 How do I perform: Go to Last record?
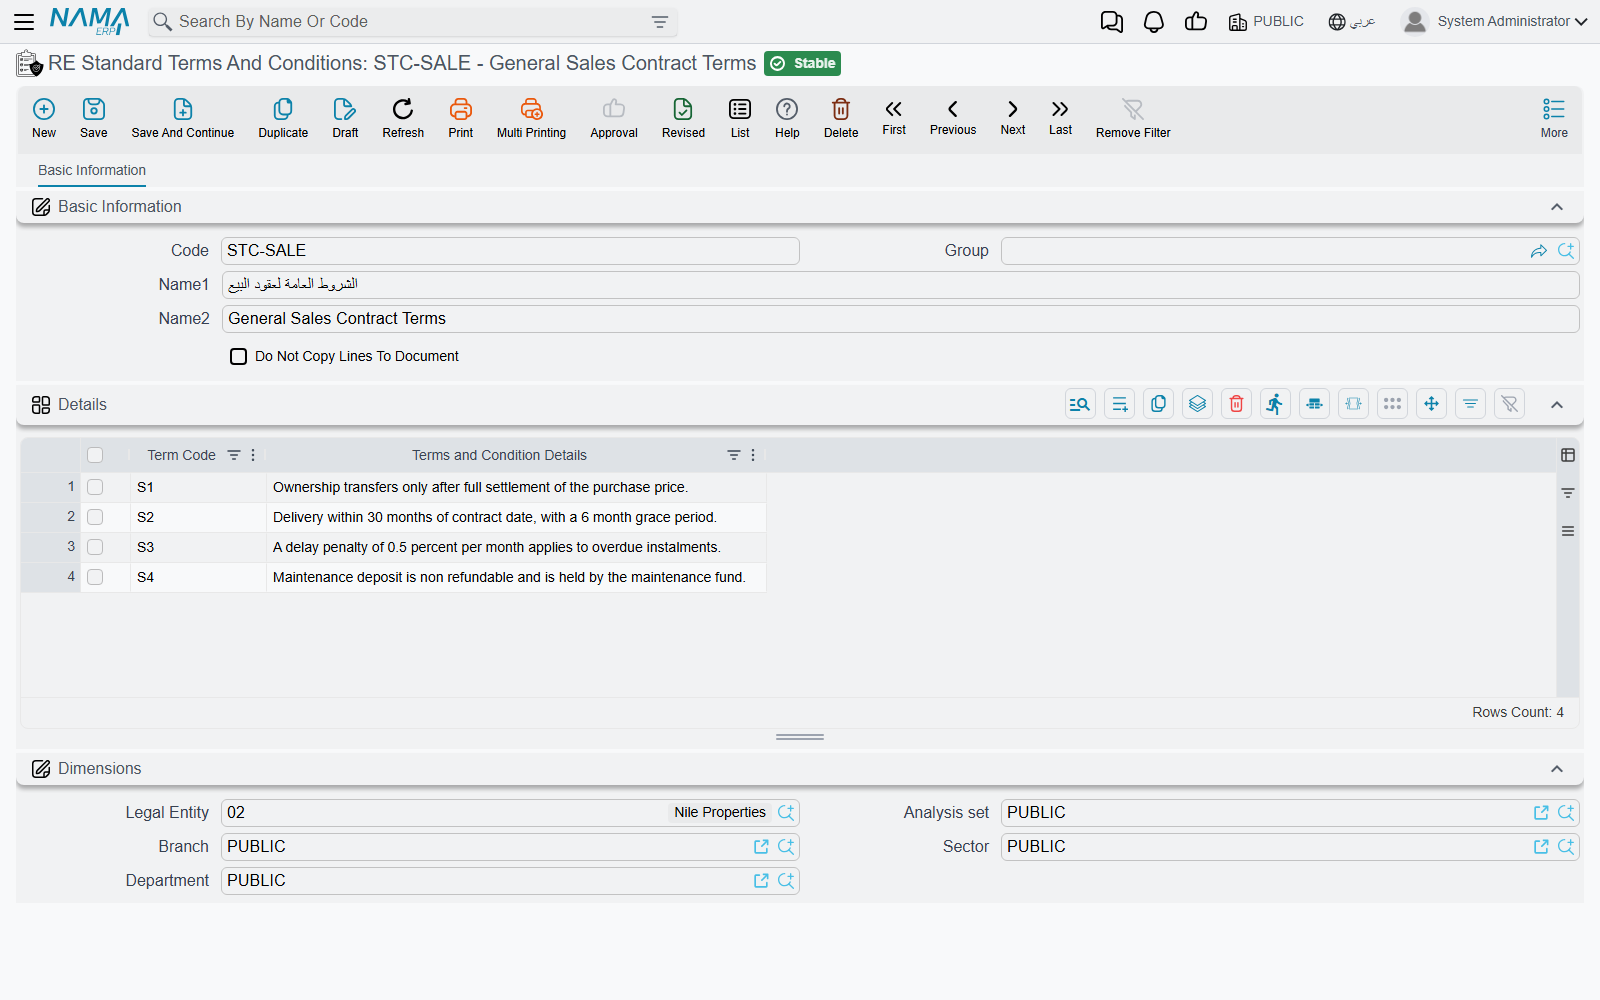pos(1060,117)
